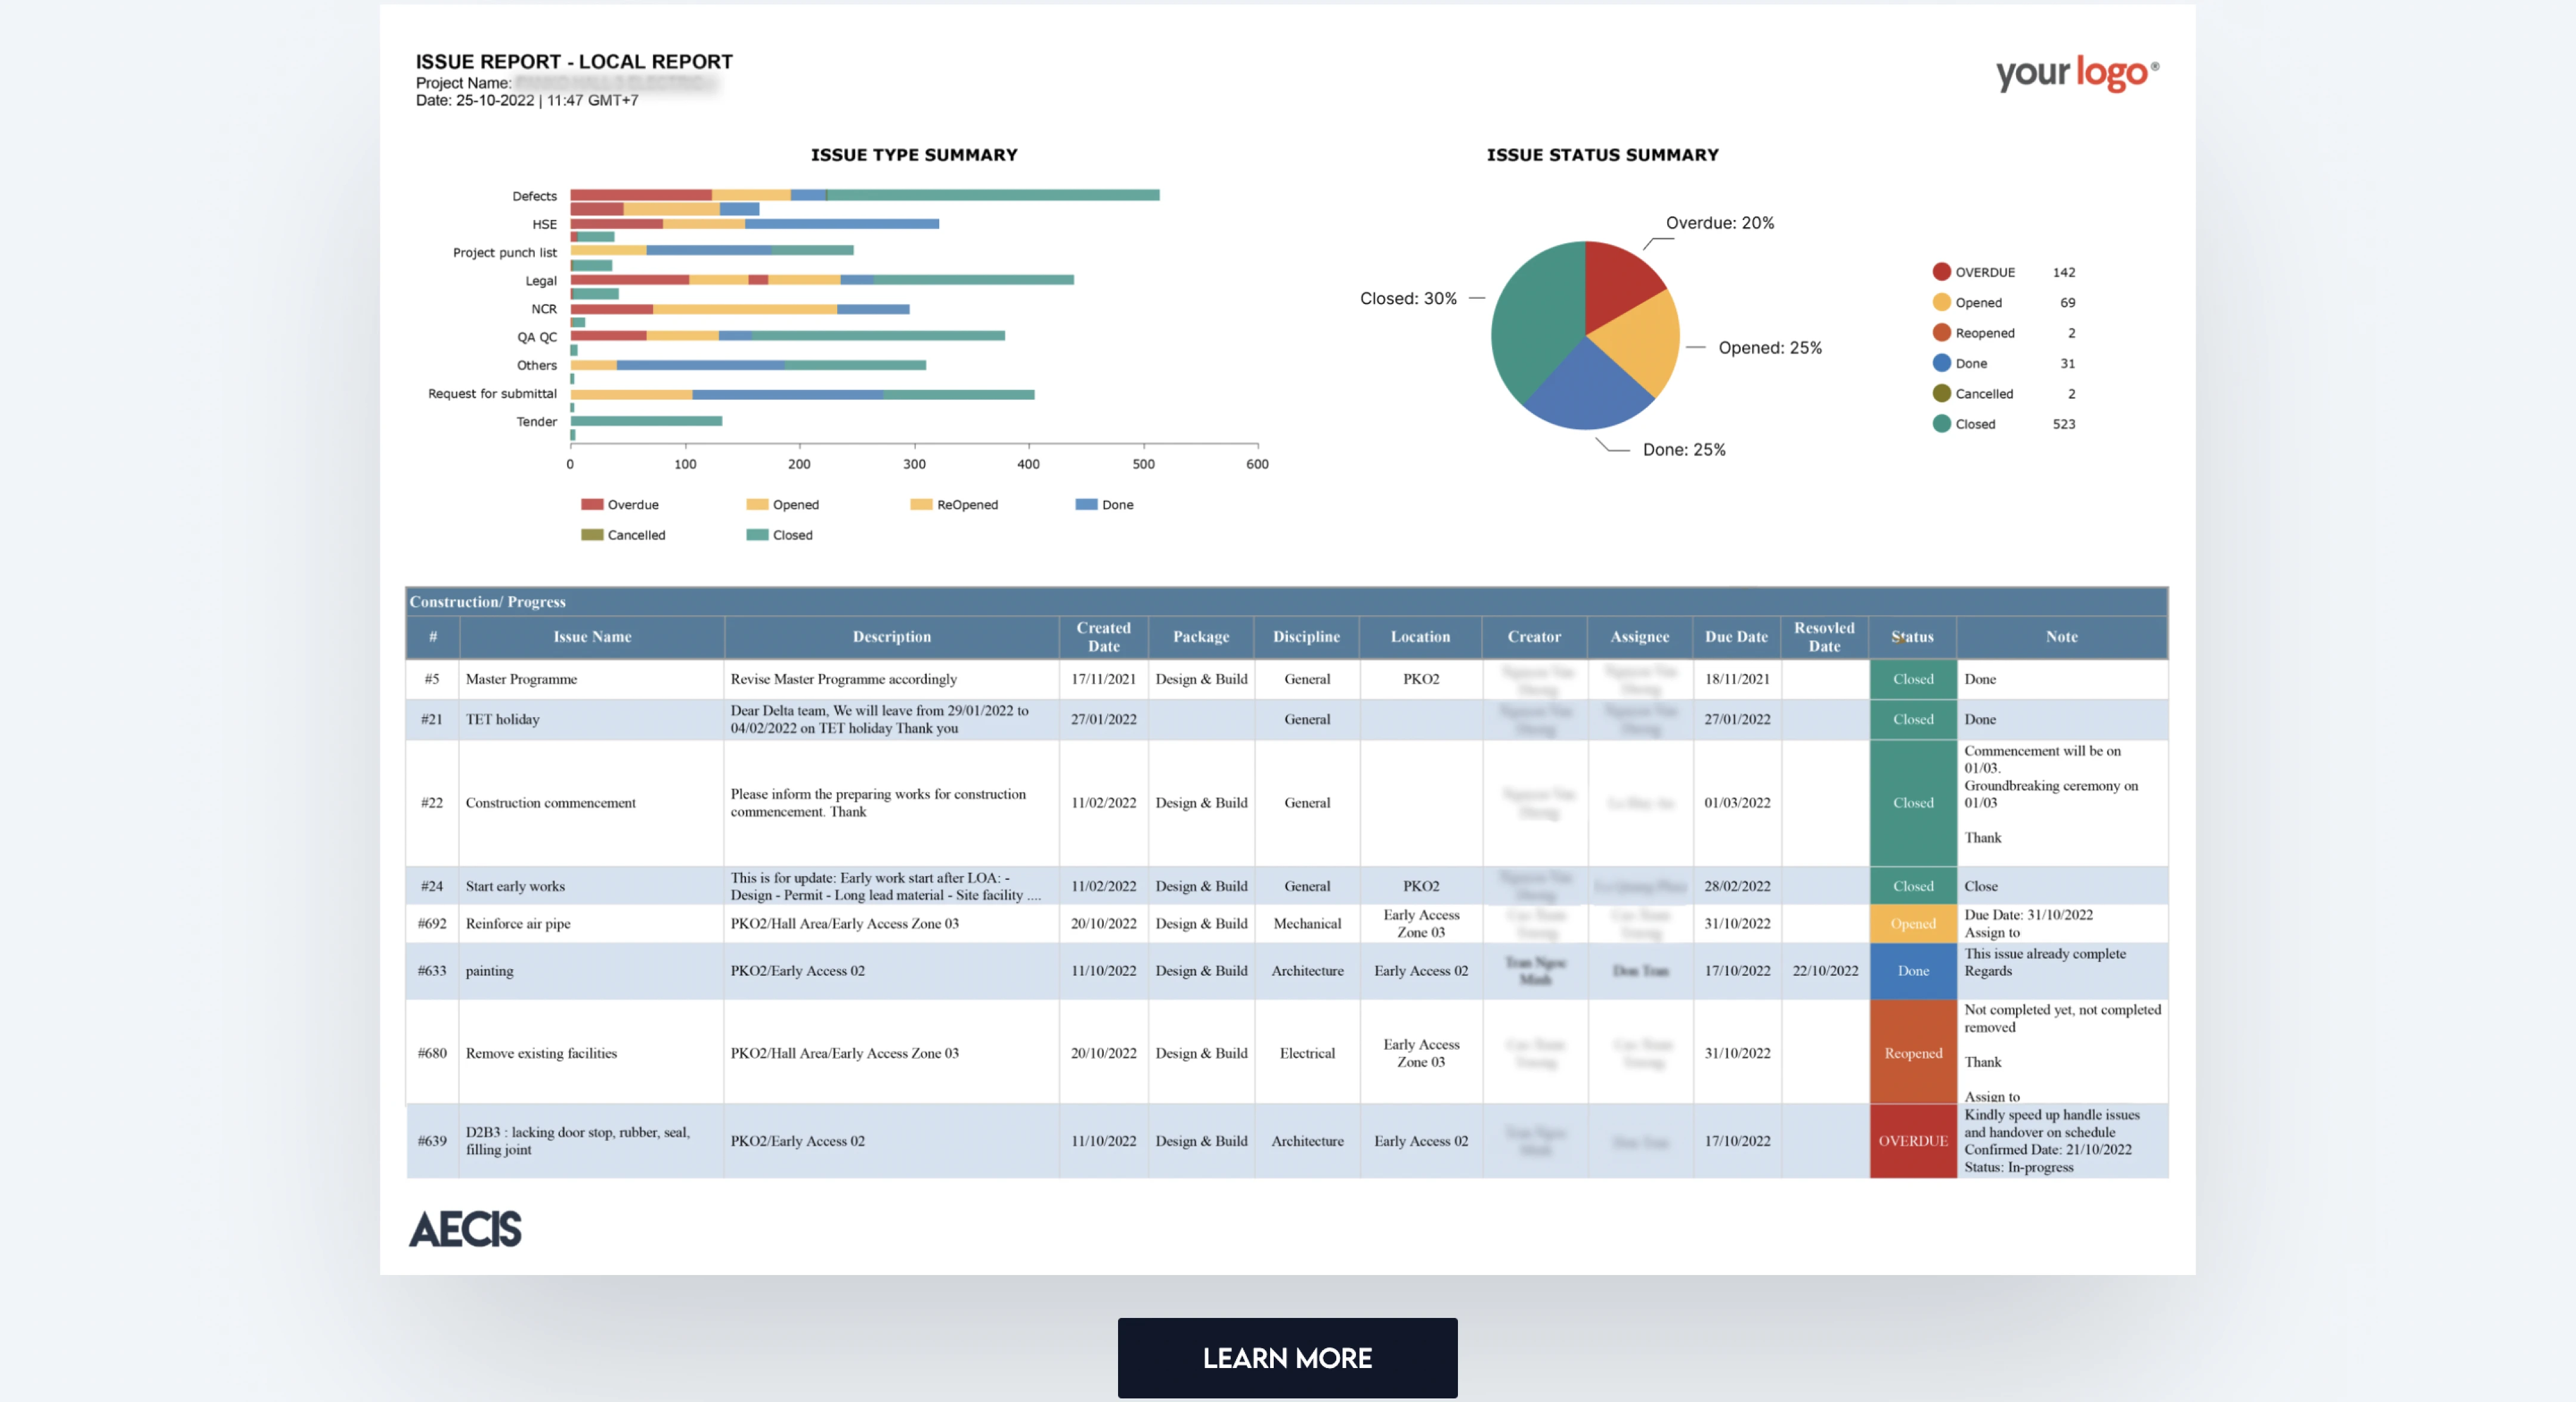
Task: Click the 'Package' column header
Action: tap(1201, 637)
